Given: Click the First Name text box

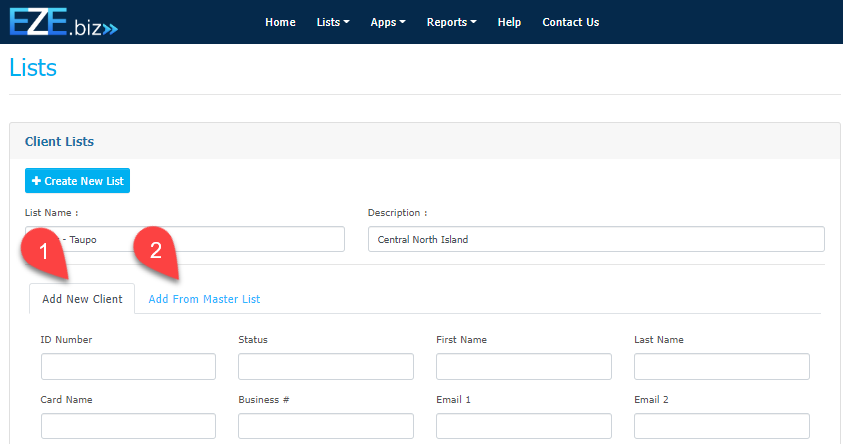Looking at the screenshot, I should click(x=523, y=367).
